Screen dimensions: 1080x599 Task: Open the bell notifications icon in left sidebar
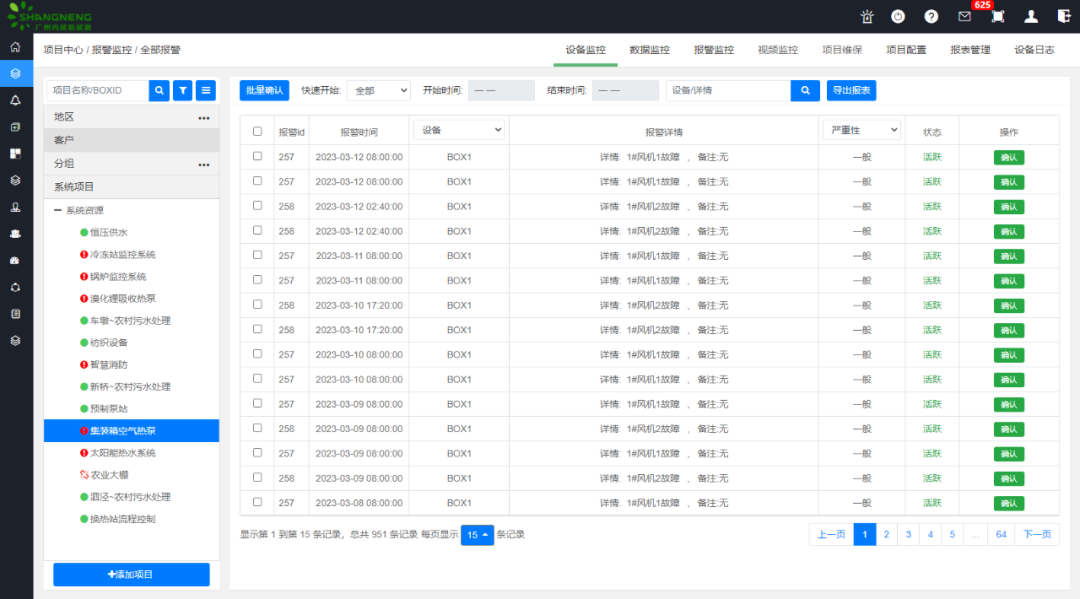tap(15, 100)
